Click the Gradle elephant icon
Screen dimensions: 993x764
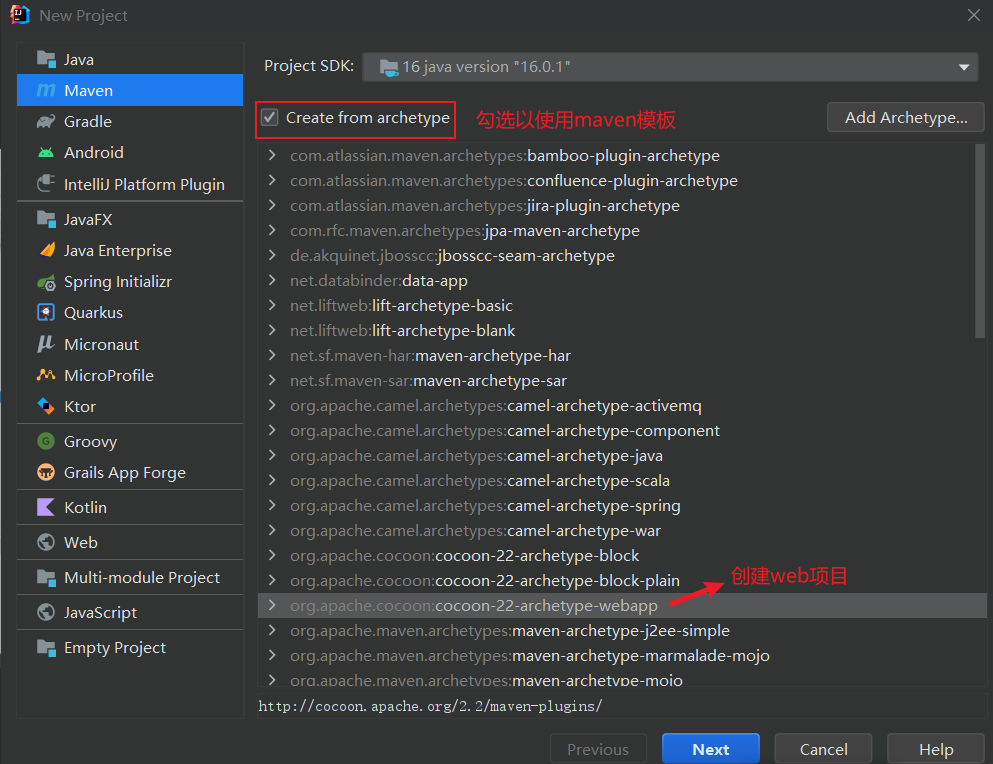(46, 122)
